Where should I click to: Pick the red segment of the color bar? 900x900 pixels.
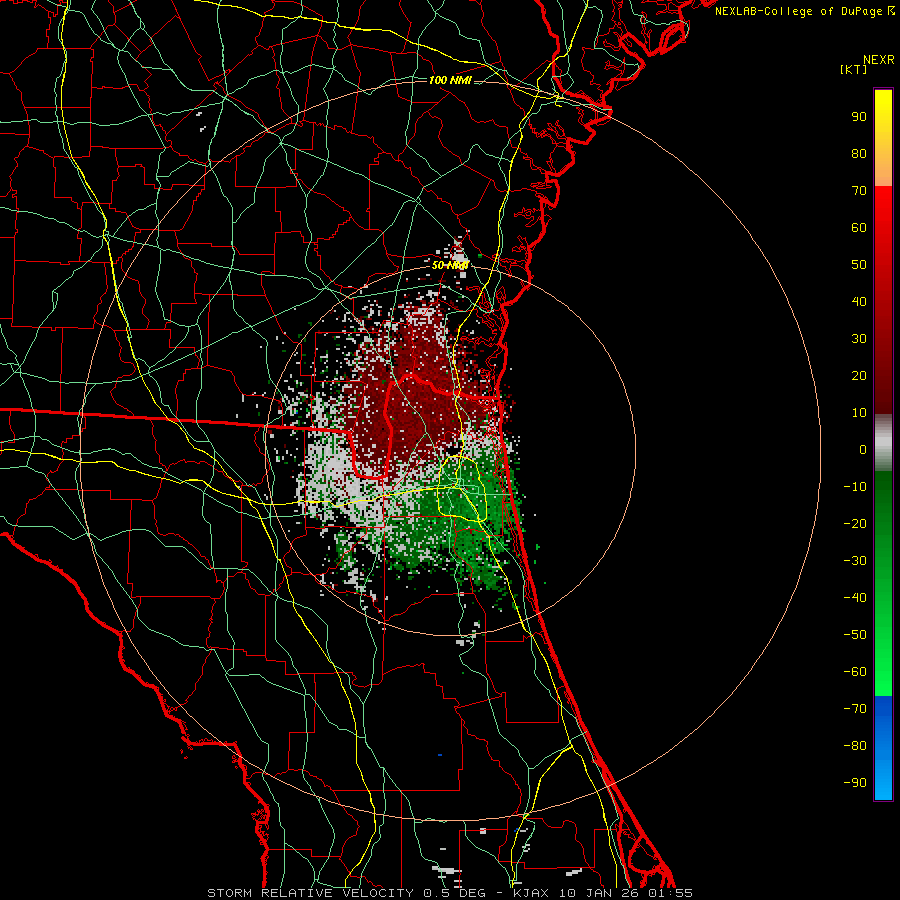coord(883,300)
